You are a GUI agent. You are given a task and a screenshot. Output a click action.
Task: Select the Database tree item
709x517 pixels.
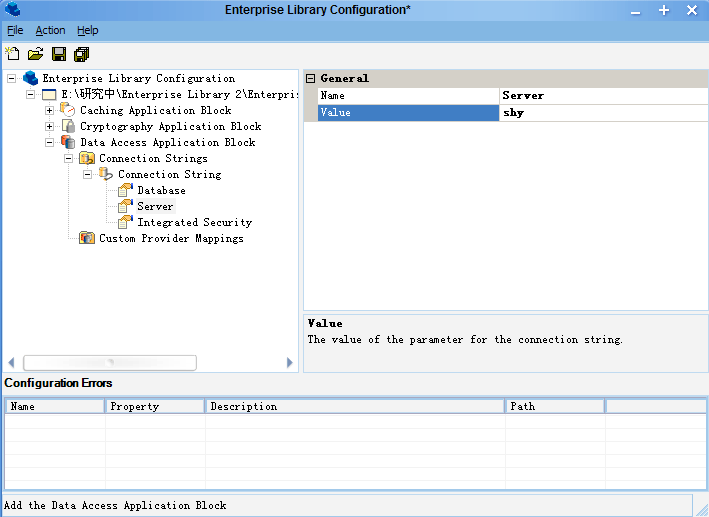tap(161, 190)
